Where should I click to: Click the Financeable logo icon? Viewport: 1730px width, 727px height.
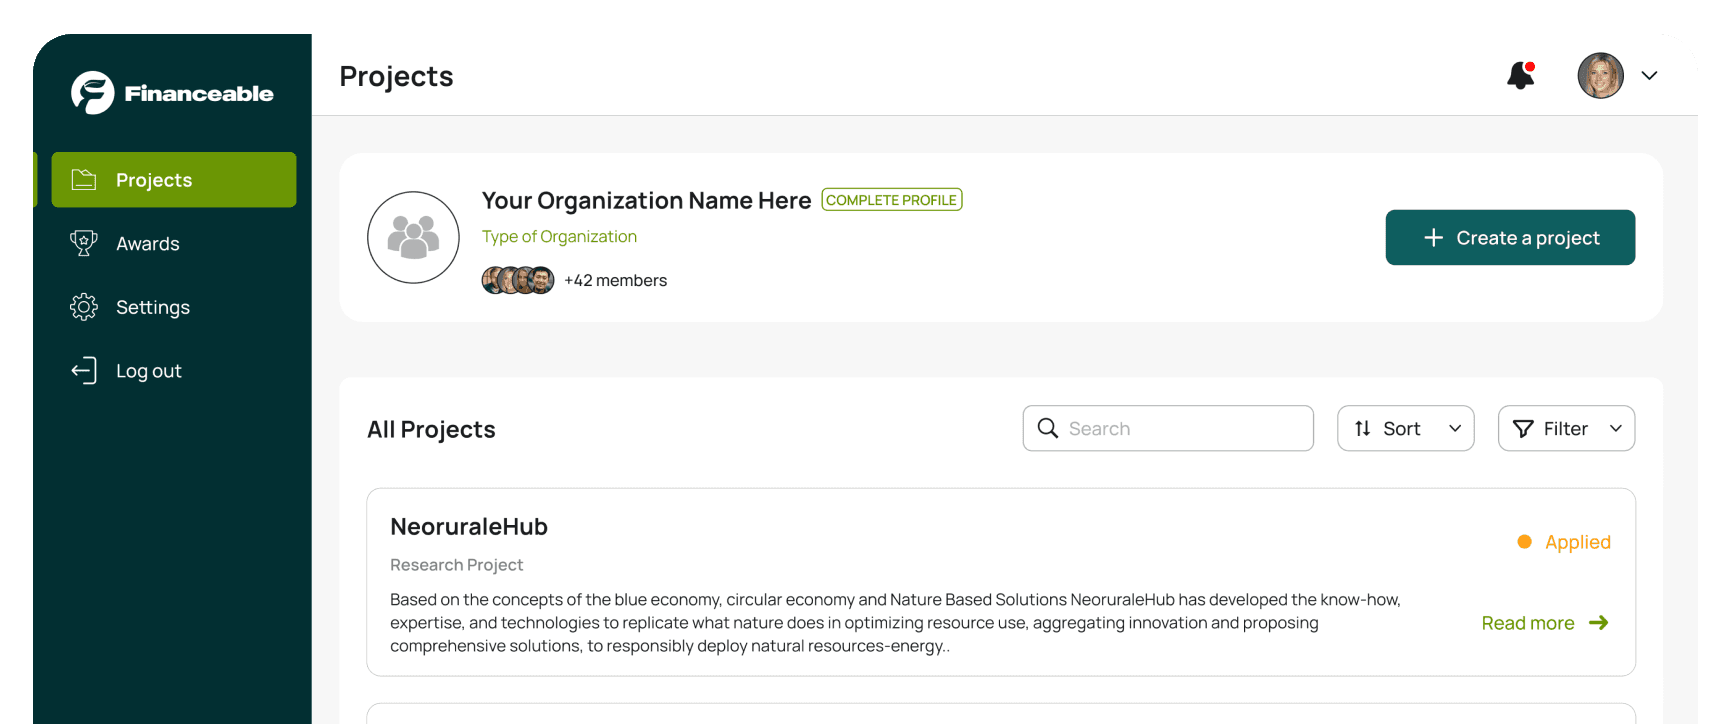click(x=92, y=93)
